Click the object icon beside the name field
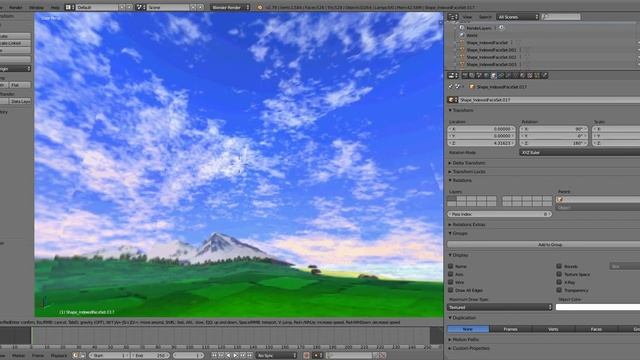 pos(453,100)
